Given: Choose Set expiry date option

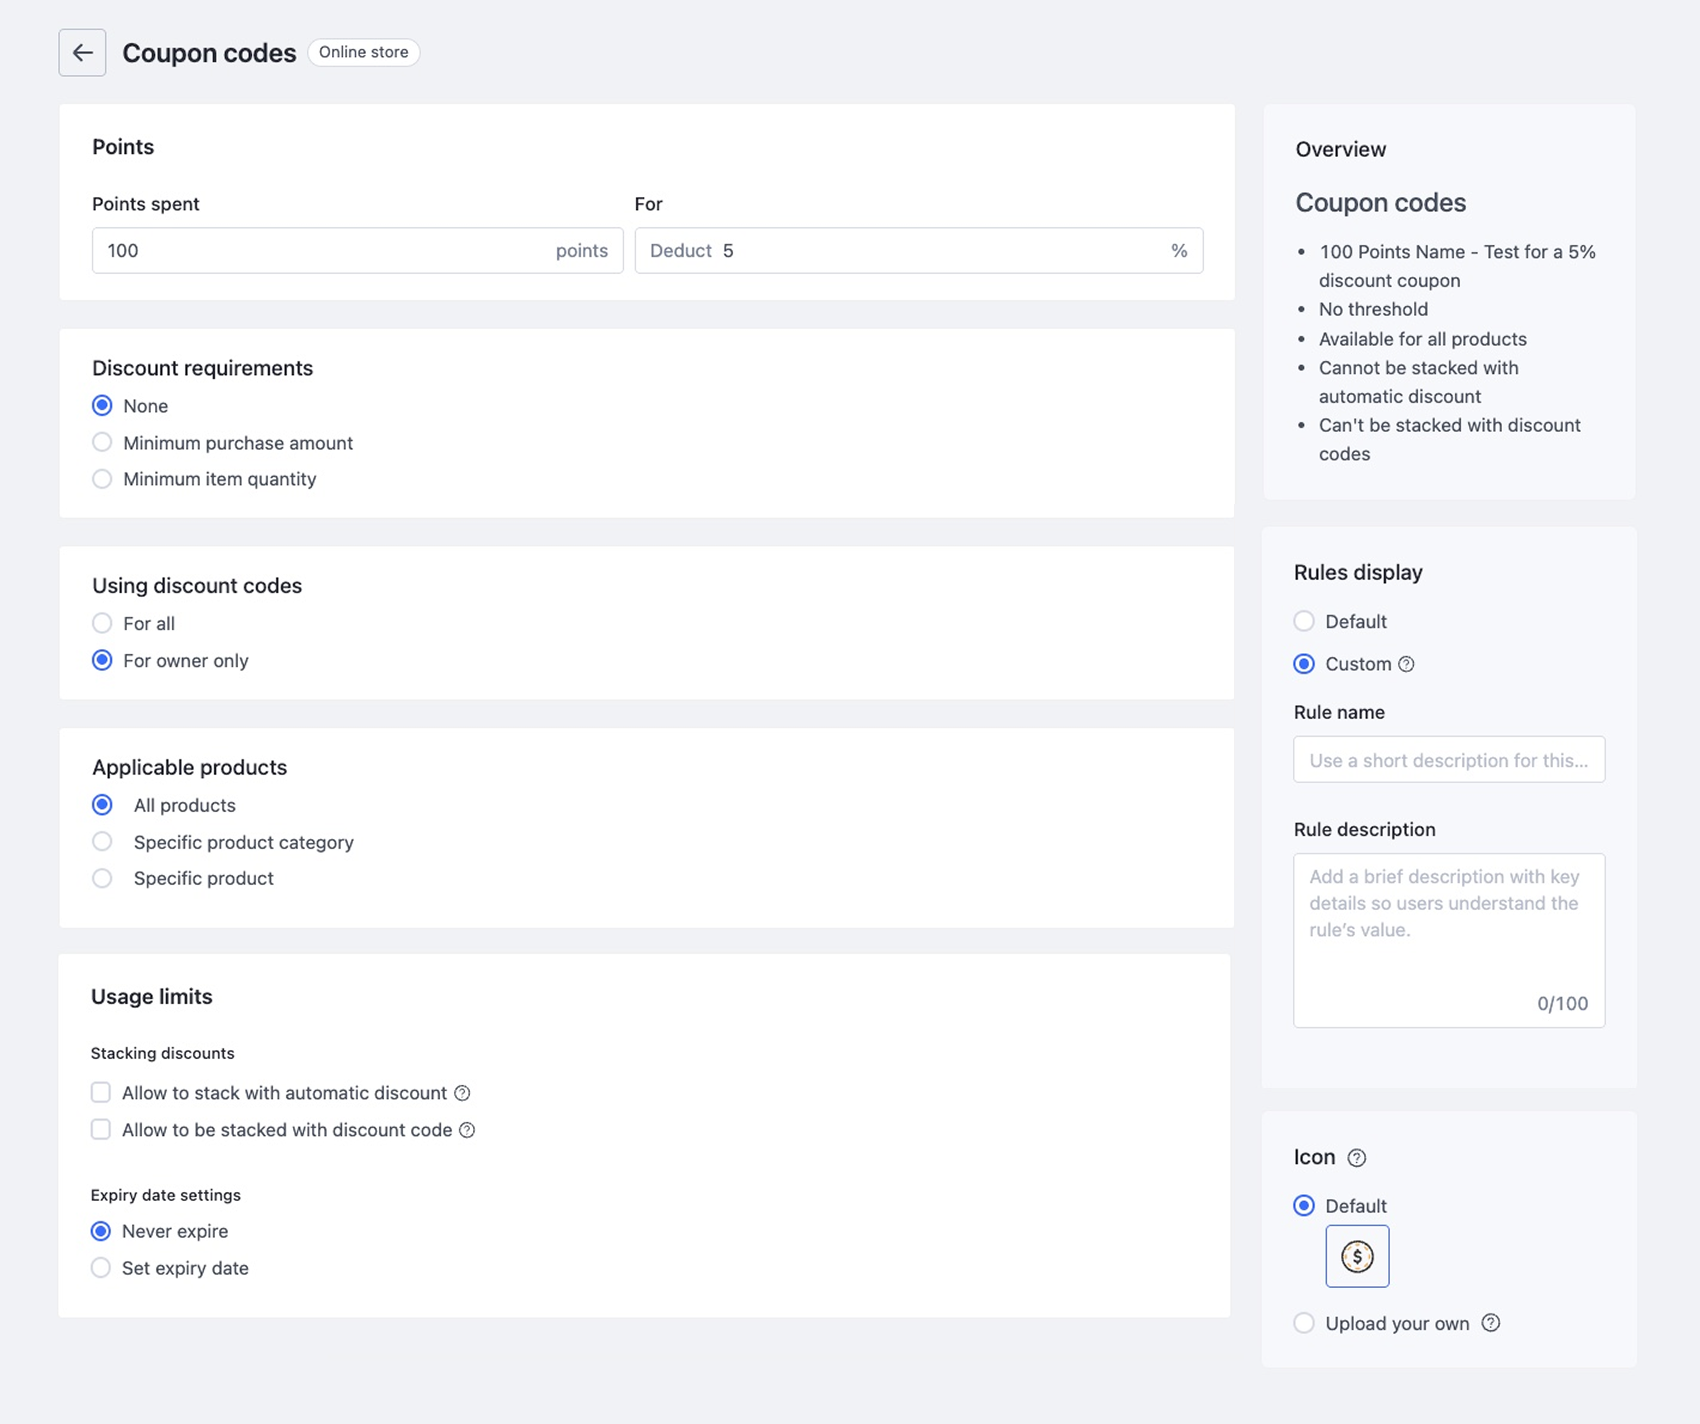Looking at the screenshot, I should [x=101, y=1268].
